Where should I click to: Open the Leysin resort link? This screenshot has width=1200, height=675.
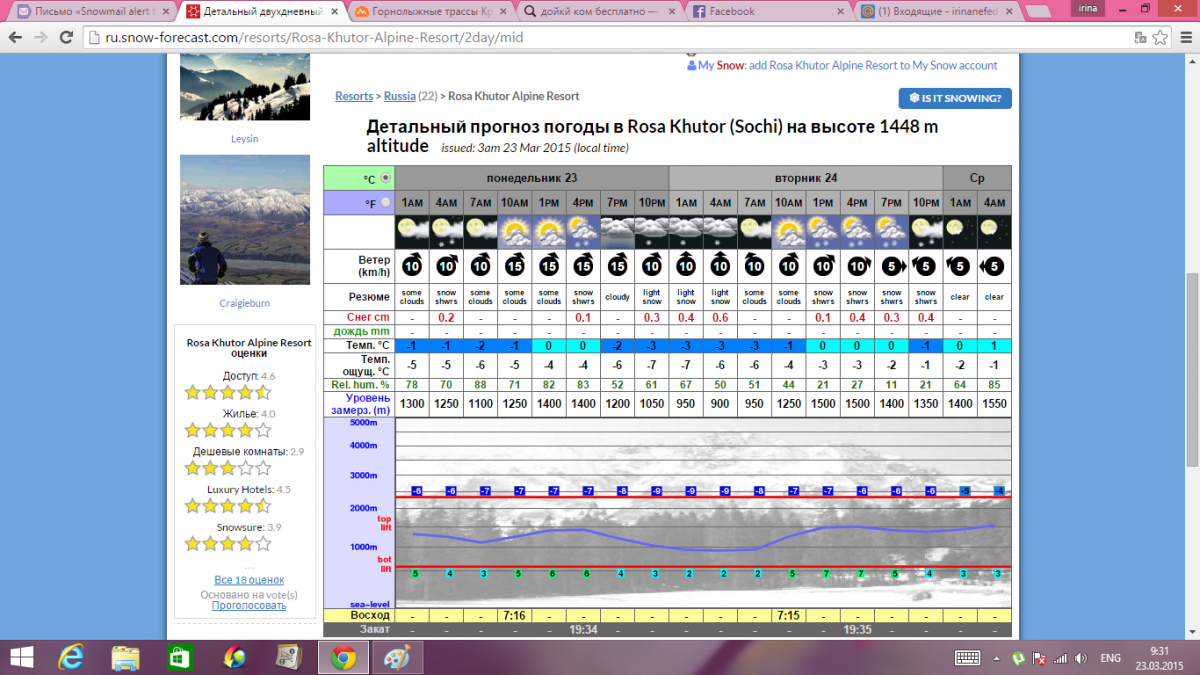click(x=245, y=139)
